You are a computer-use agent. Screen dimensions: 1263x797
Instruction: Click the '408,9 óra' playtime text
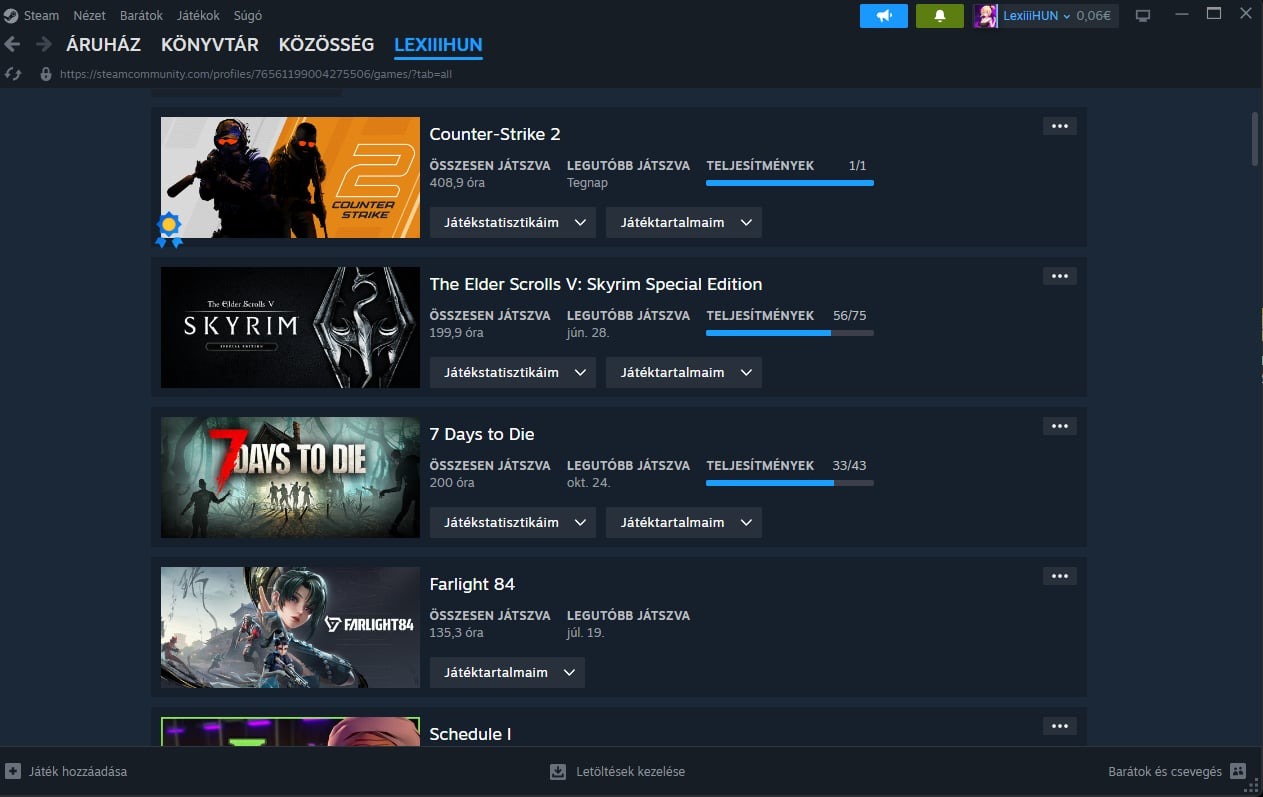click(456, 183)
